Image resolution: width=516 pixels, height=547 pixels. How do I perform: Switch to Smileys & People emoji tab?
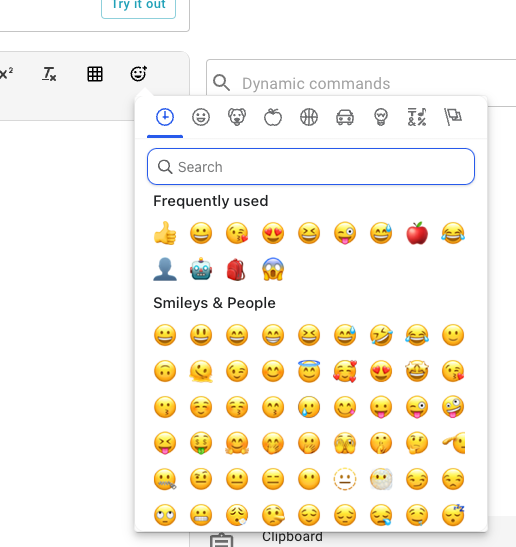click(x=201, y=117)
